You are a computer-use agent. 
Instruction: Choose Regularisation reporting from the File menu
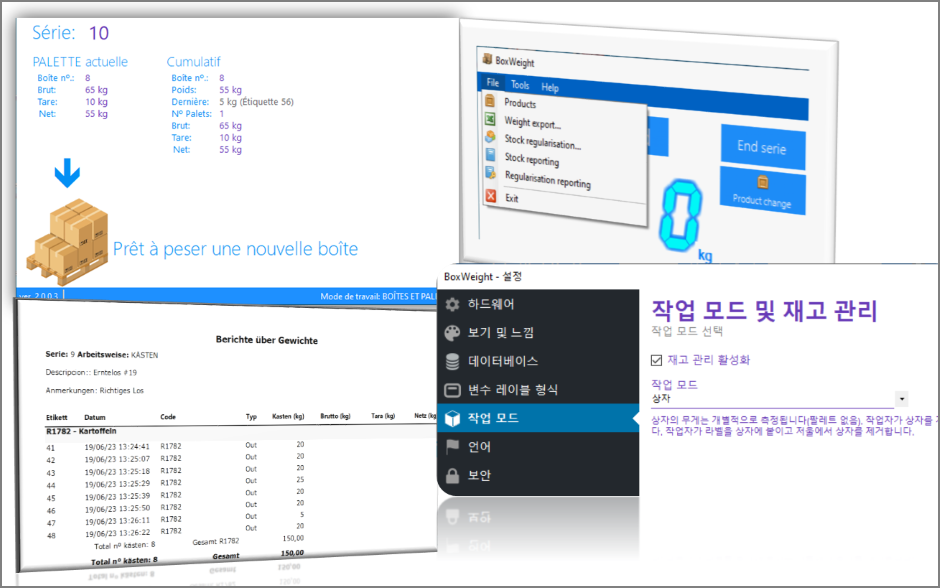coord(548,180)
